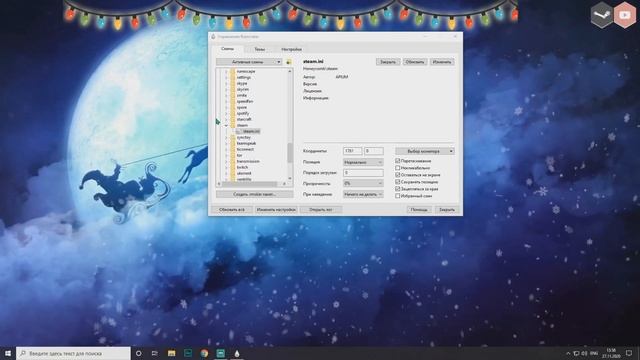Select the steam.ini item in tree
The width and height of the screenshot is (640, 360).
click(251, 131)
